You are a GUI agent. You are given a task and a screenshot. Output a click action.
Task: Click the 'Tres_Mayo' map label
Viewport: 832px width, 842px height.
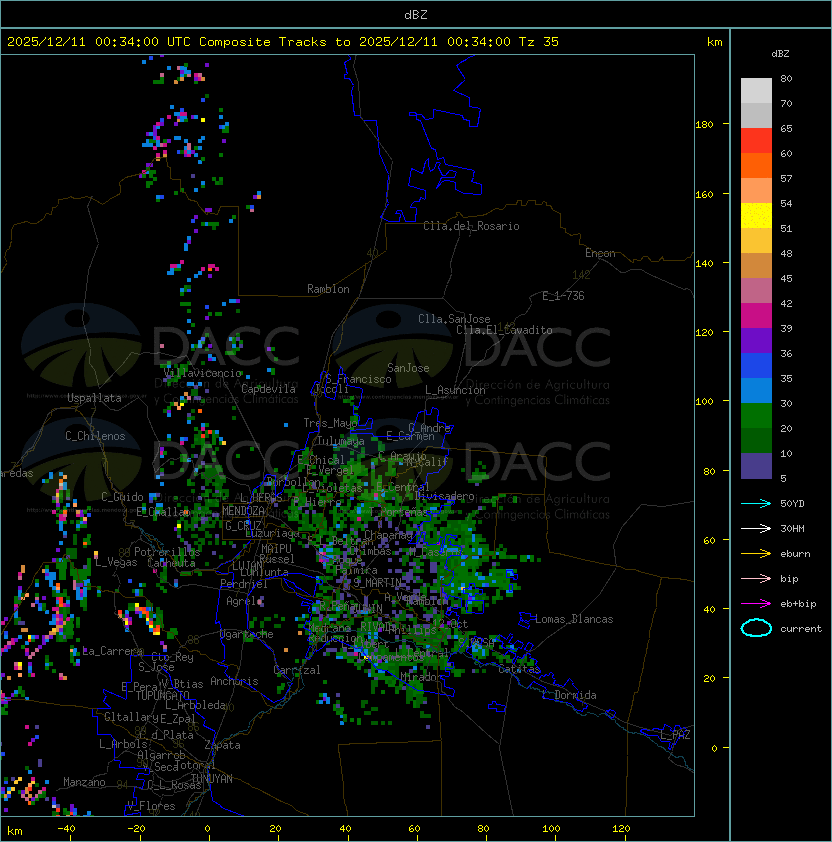click(330, 423)
